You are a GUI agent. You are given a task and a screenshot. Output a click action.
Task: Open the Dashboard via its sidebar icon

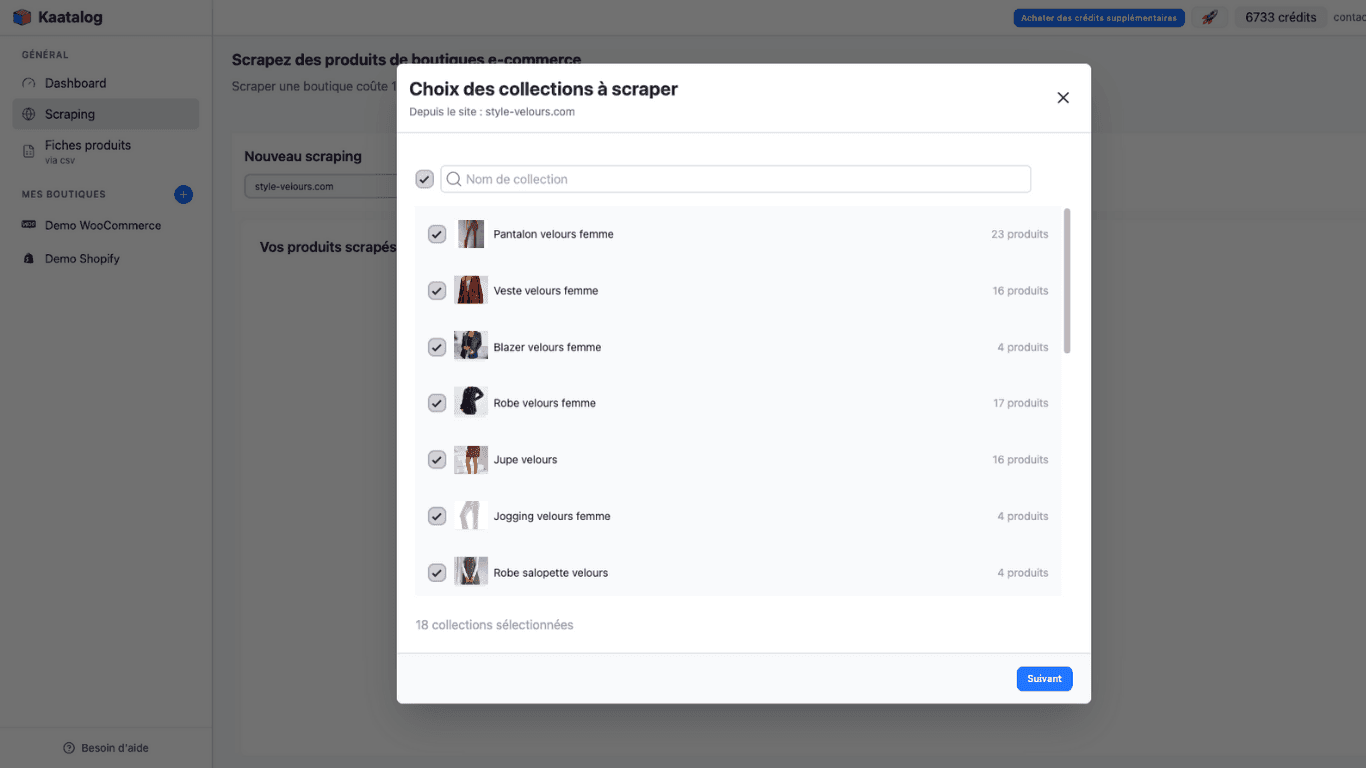pyautogui.click(x=28, y=82)
